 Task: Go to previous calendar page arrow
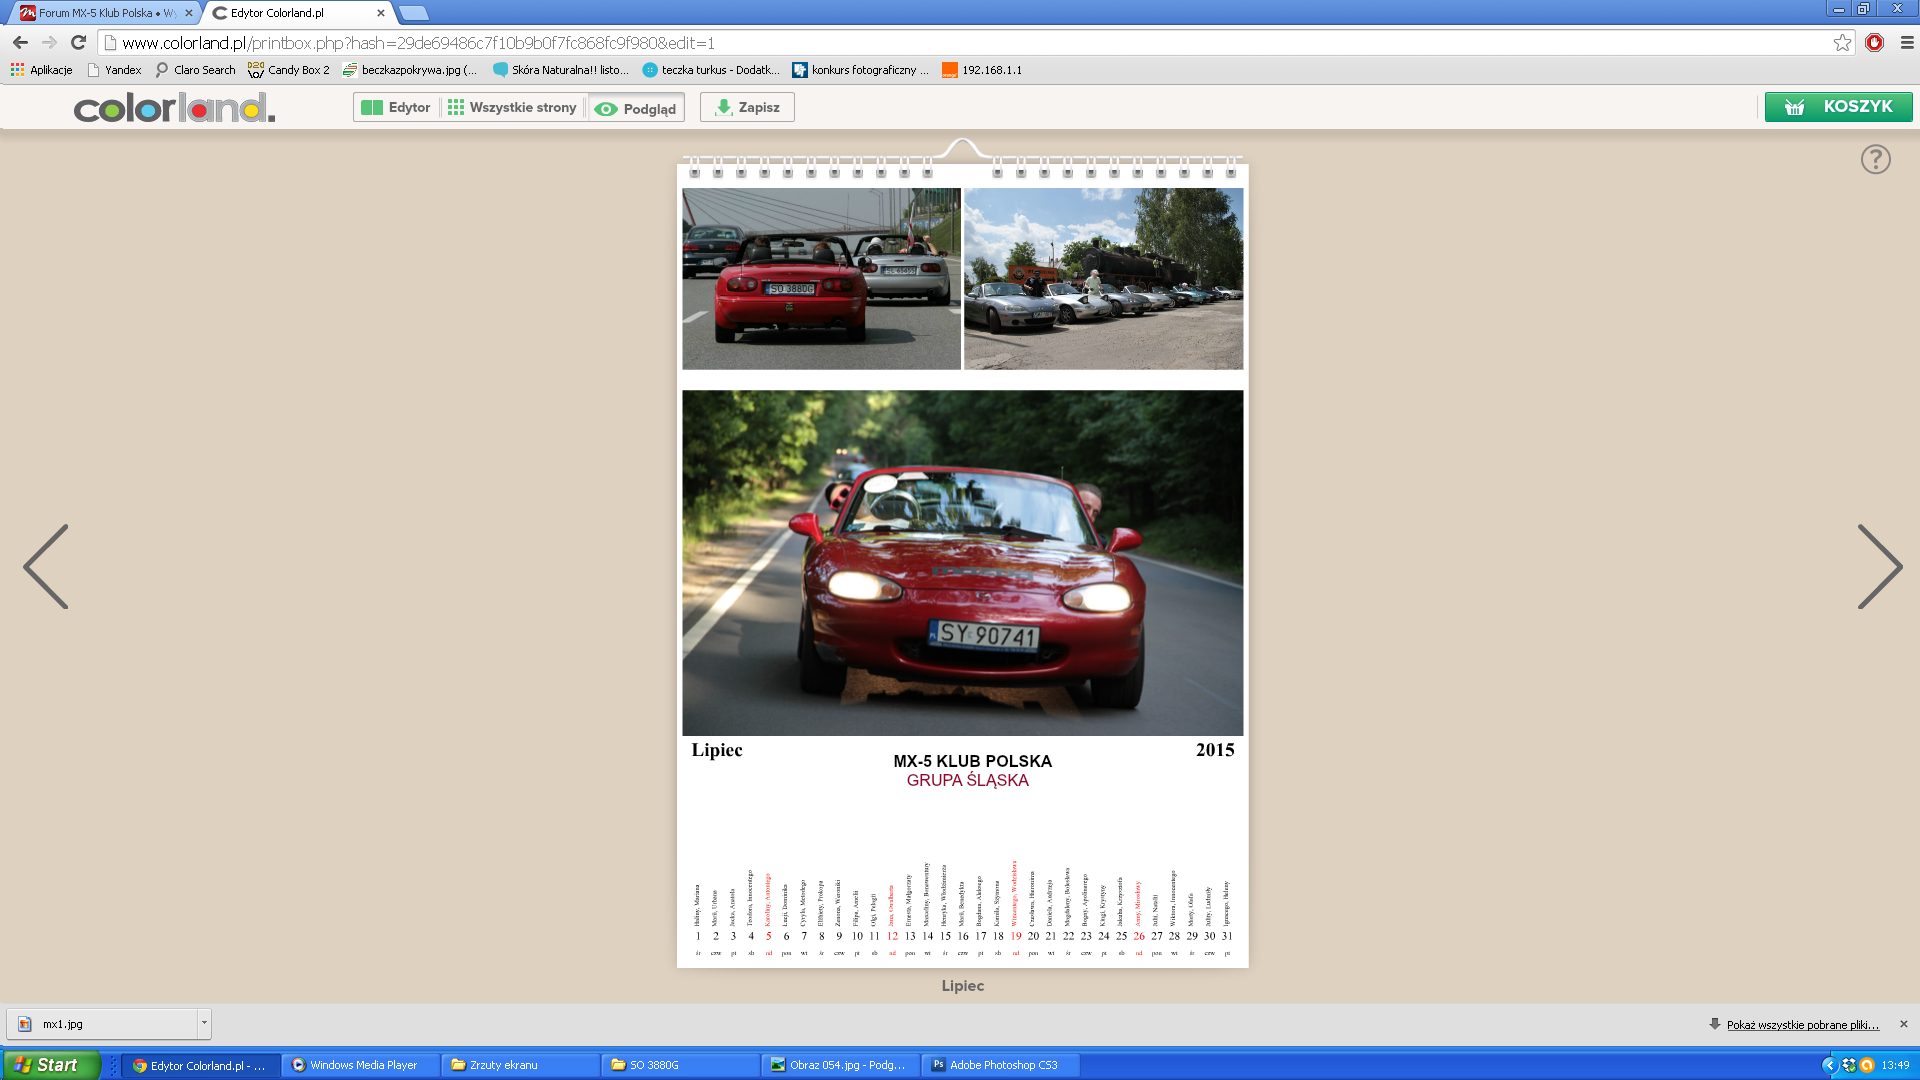point(46,567)
